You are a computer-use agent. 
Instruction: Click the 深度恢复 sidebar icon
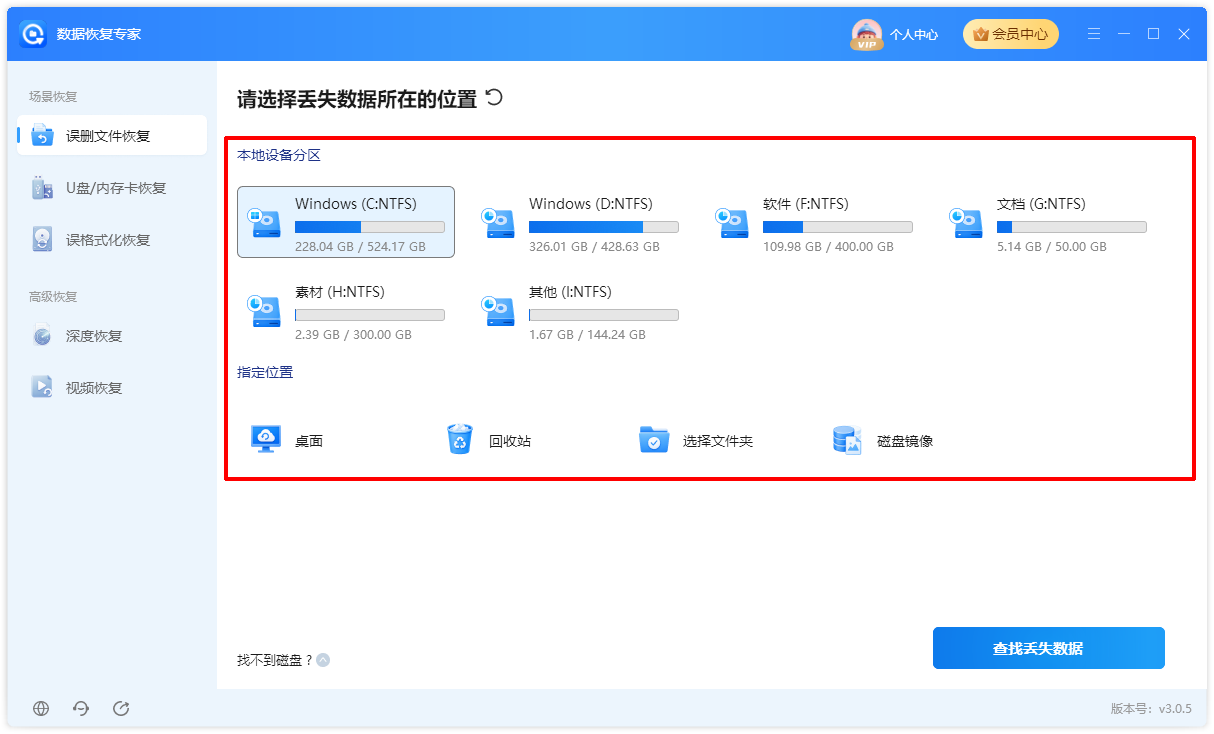pyautogui.click(x=42, y=336)
